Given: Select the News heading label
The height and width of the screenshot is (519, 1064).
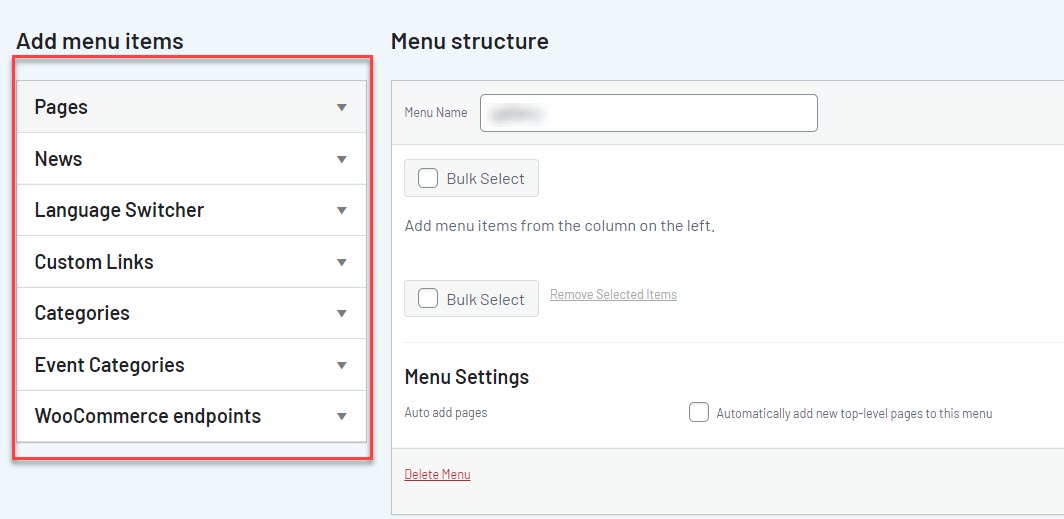Looking at the screenshot, I should 58,159.
